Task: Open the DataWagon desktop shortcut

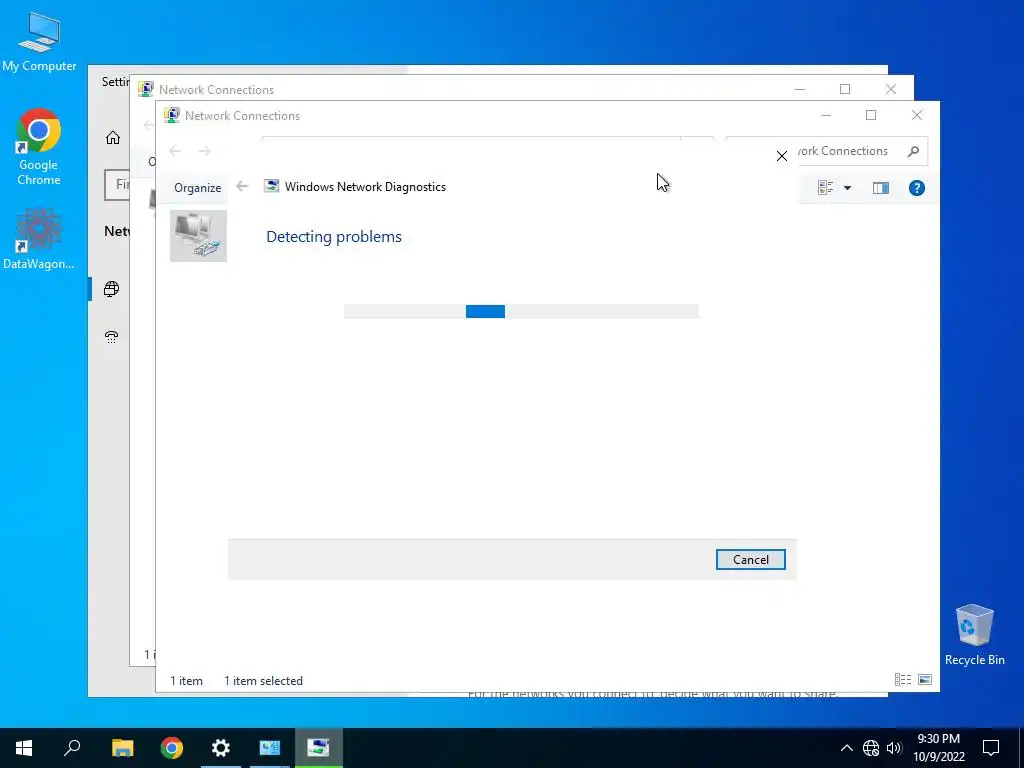Action: (x=39, y=239)
